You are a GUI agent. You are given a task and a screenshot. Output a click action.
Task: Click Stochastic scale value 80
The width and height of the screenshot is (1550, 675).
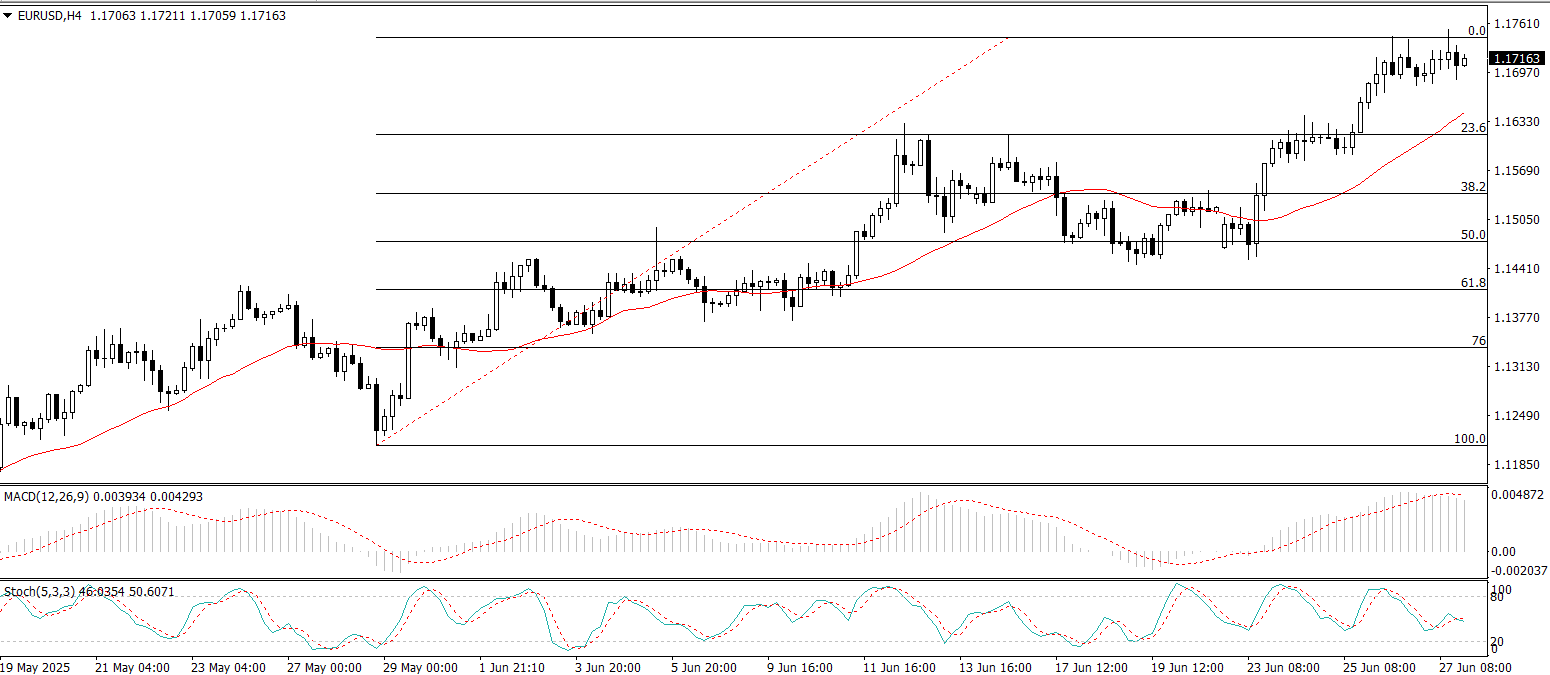[x=1499, y=597]
